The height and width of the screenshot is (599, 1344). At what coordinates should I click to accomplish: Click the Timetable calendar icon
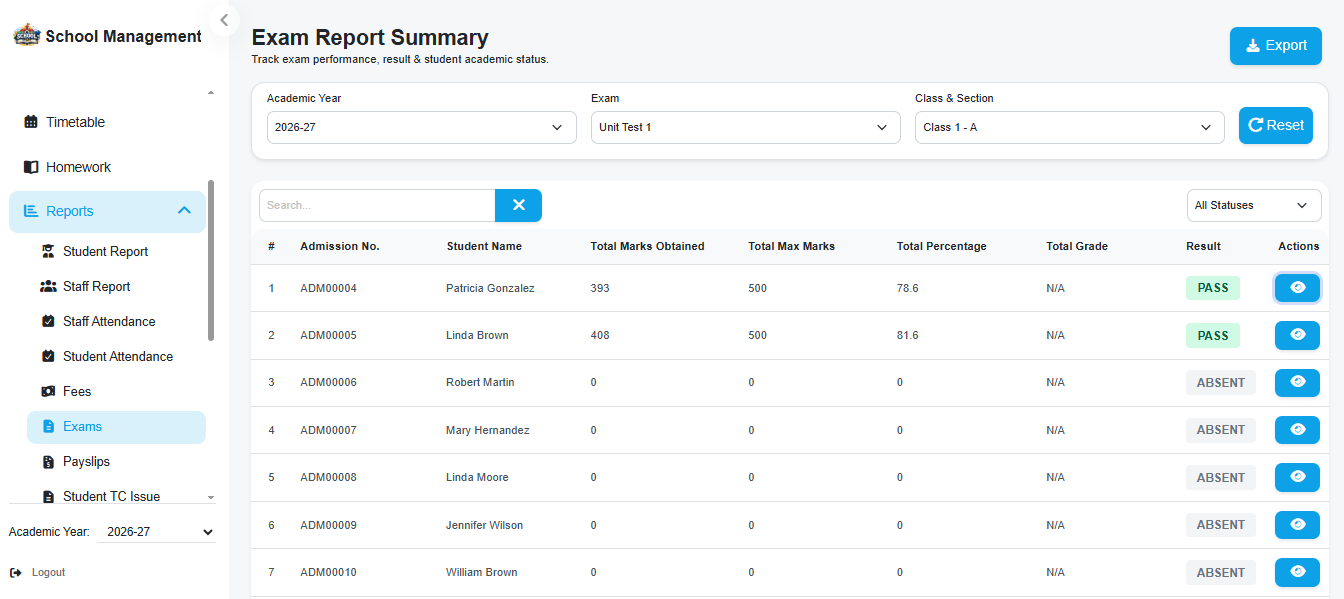[x=31, y=122]
